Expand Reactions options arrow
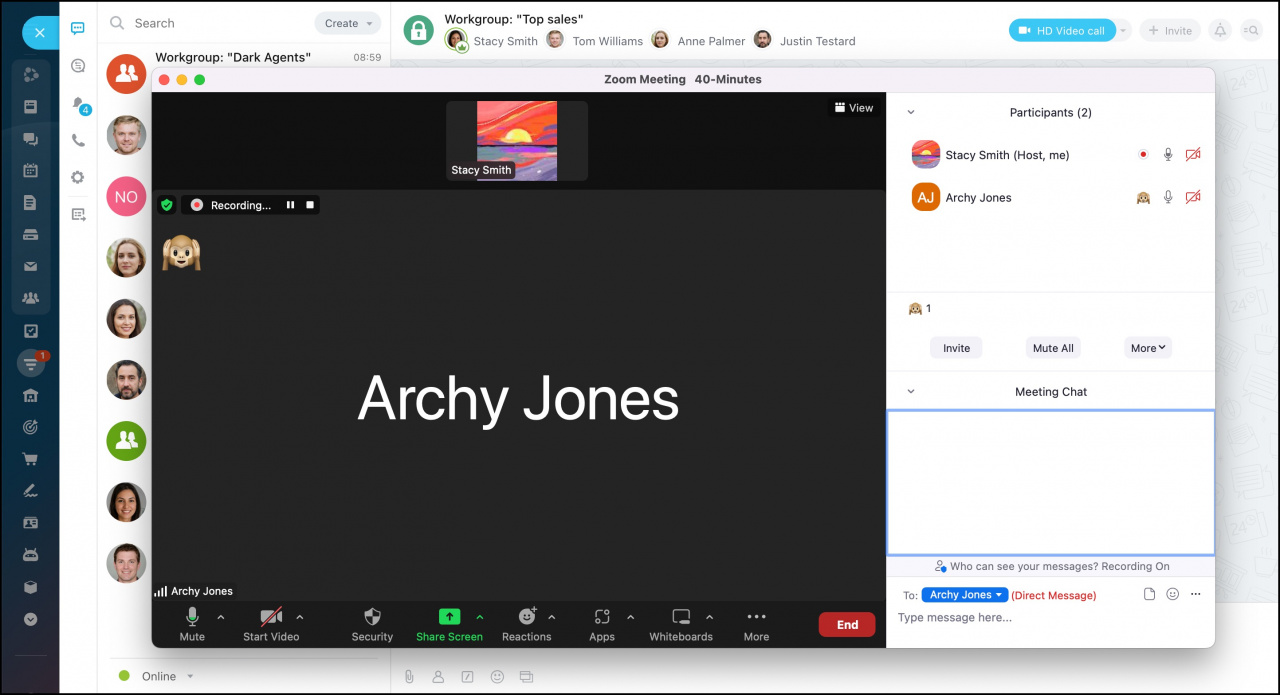This screenshot has width=1280, height=695. pyautogui.click(x=552, y=617)
